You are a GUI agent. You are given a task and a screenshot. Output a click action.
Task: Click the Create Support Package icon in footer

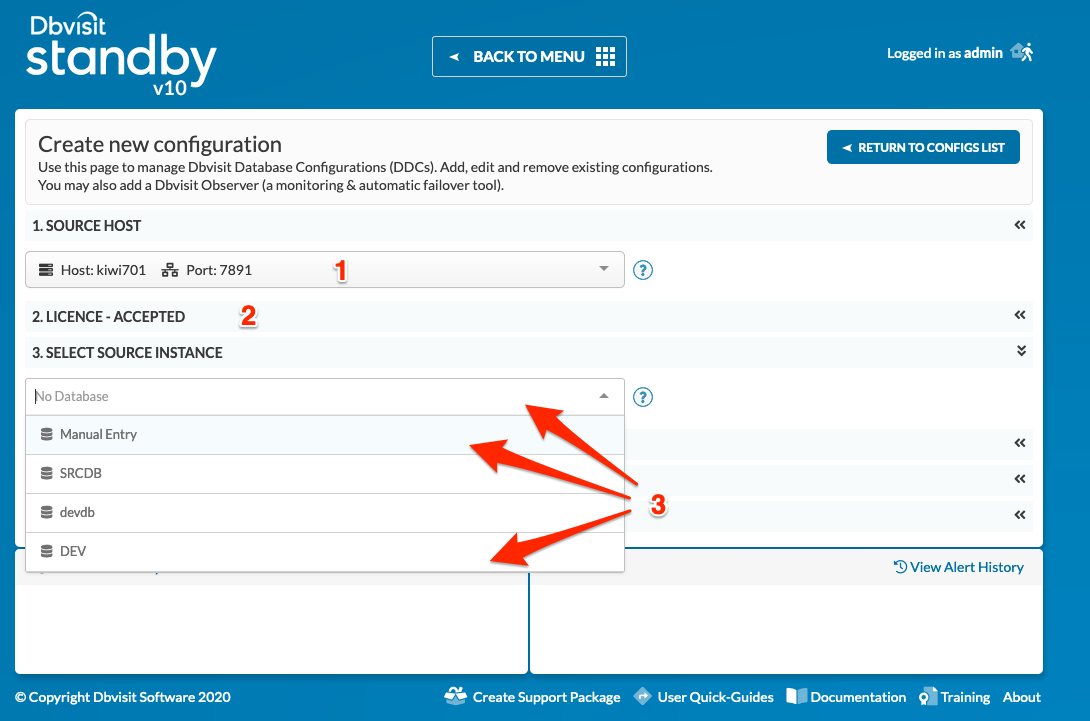point(456,696)
